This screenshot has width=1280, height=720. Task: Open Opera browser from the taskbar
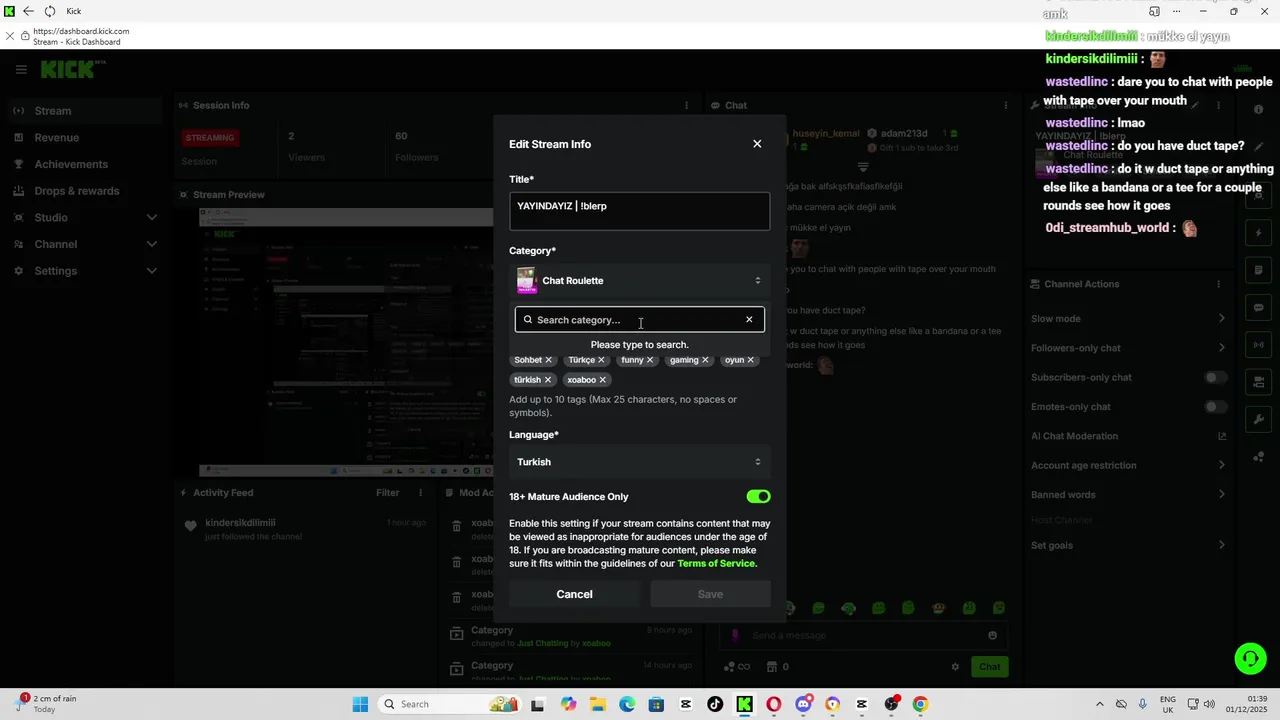point(773,704)
